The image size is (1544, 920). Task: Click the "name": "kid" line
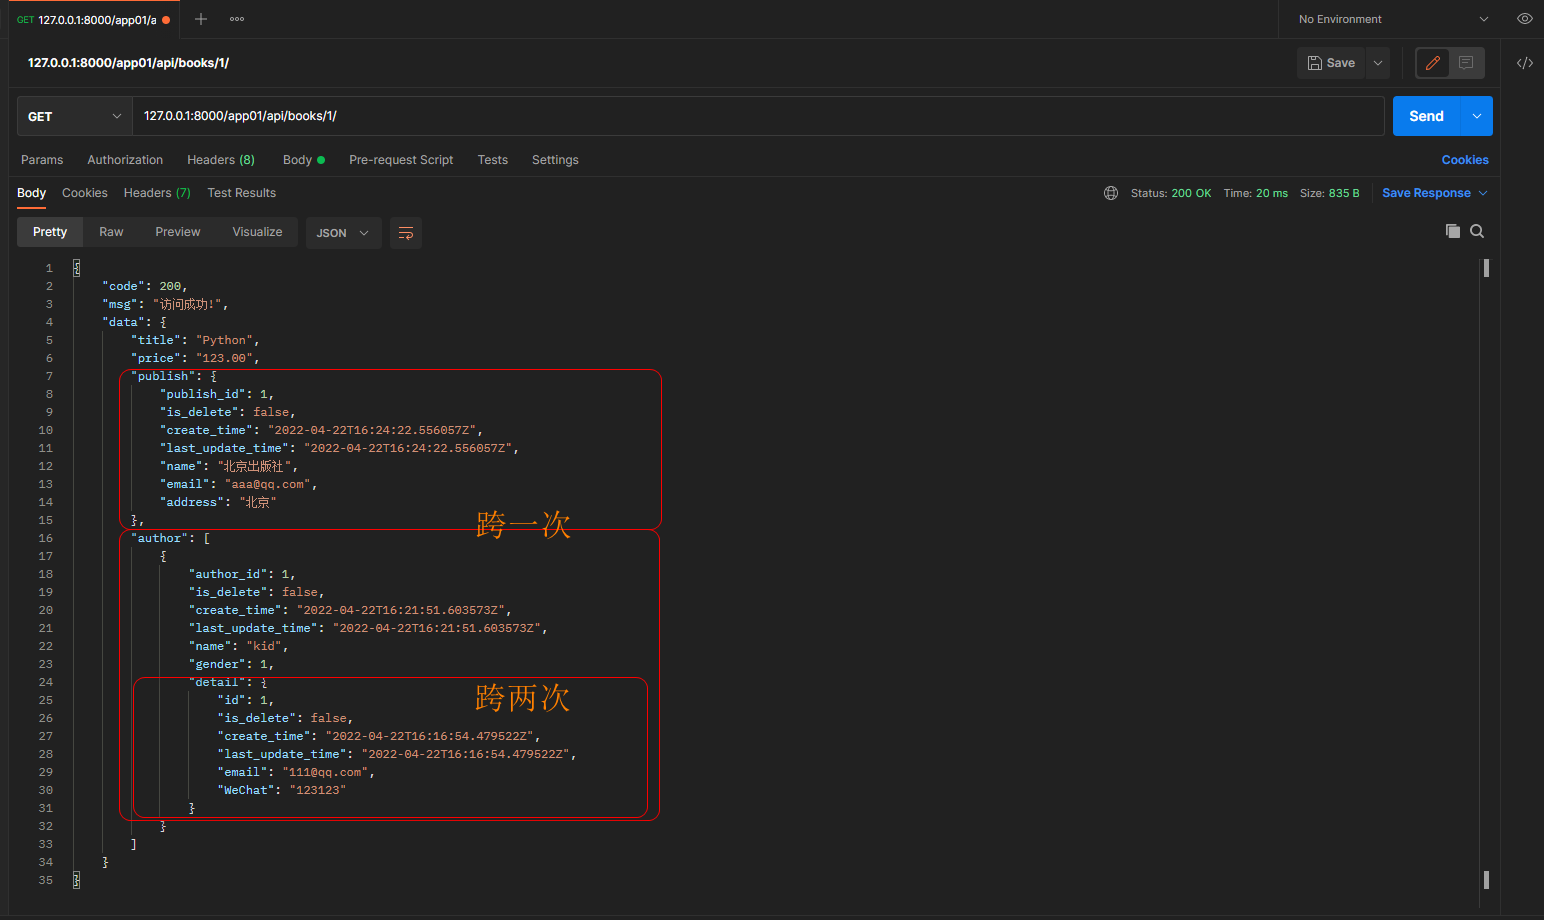tap(238, 646)
